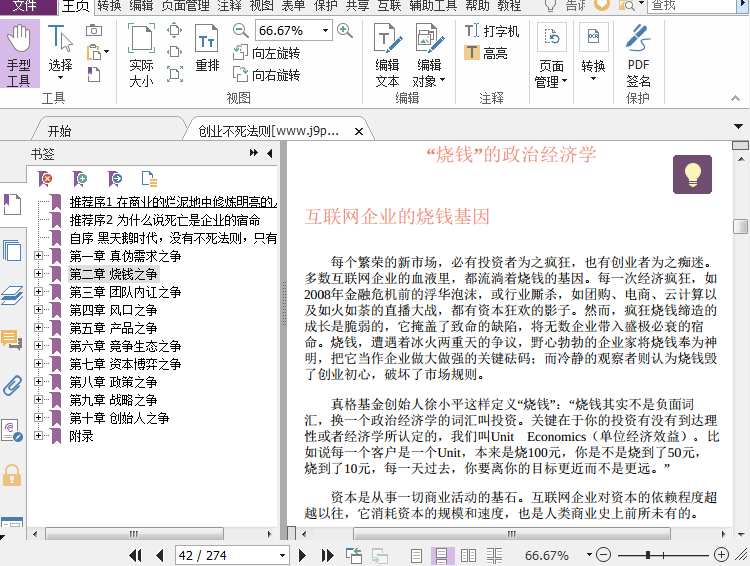Open the Pages thumbnail sidebar icon
The height and width of the screenshot is (566, 750).
point(12,251)
